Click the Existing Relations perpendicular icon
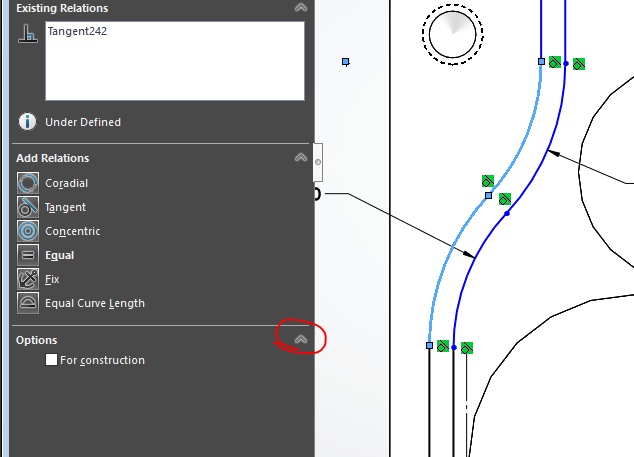 [27, 34]
